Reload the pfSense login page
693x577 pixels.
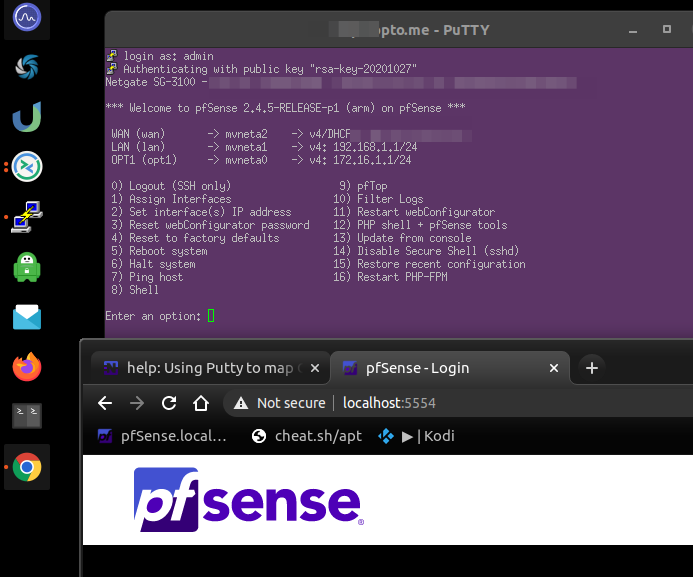tap(169, 403)
